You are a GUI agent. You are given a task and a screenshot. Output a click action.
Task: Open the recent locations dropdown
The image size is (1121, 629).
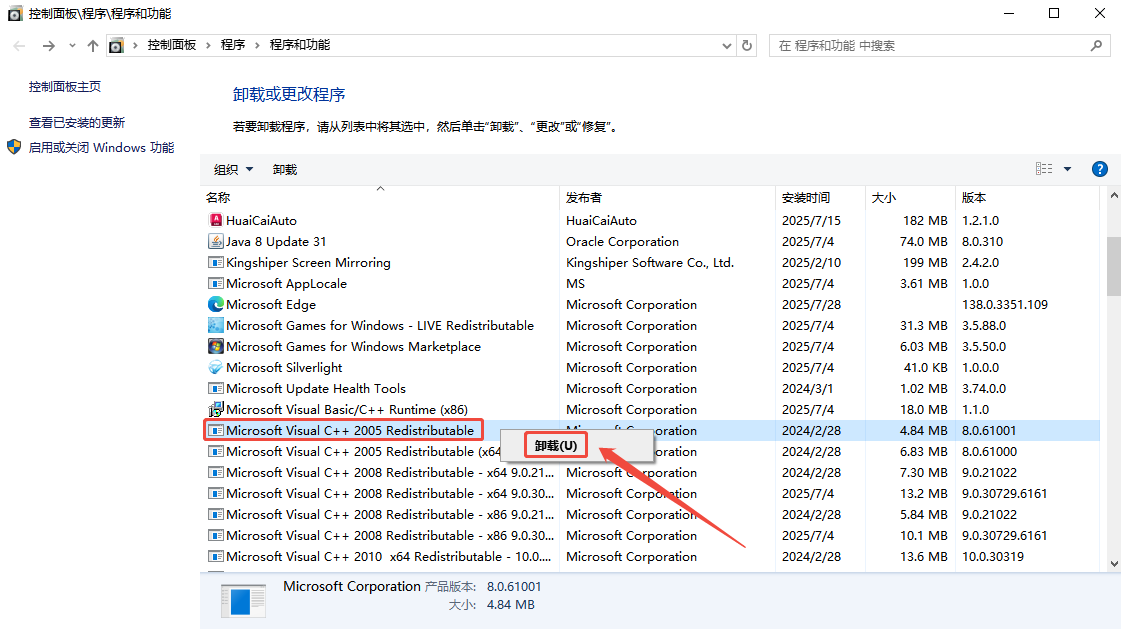tap(72, 46)
